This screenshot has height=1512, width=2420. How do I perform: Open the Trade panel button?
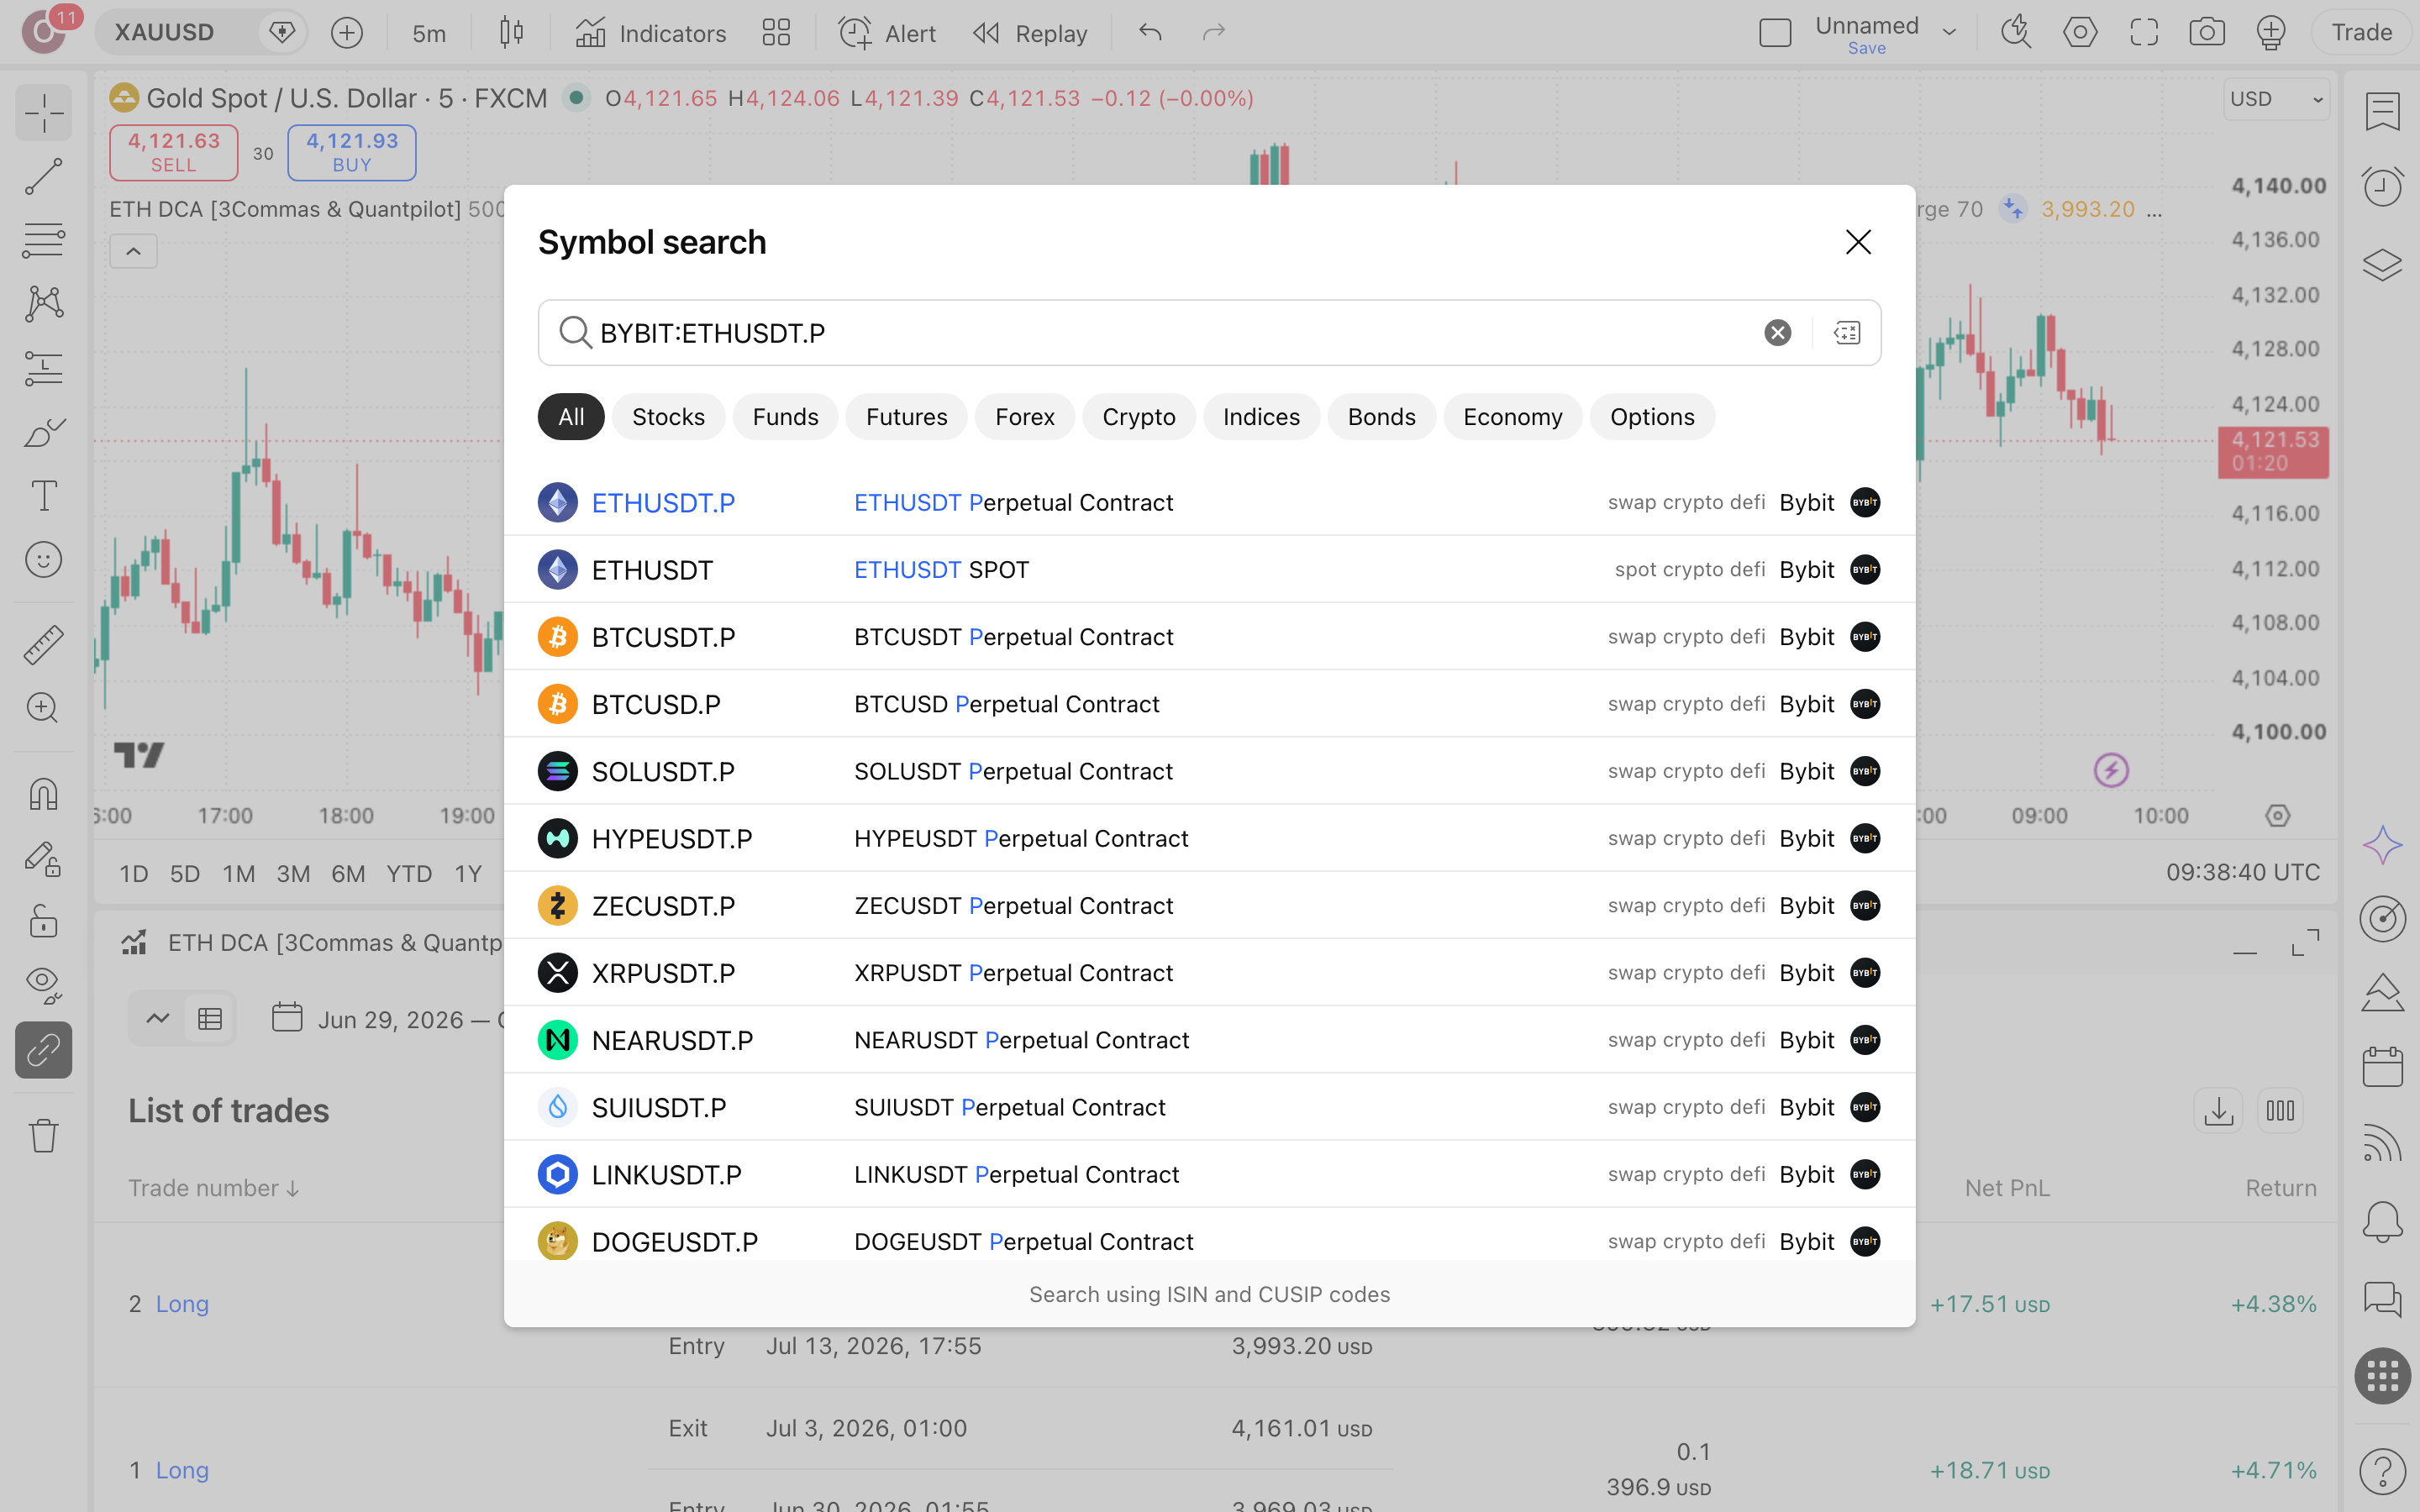pyautogui.click(x=2361, y=33)
